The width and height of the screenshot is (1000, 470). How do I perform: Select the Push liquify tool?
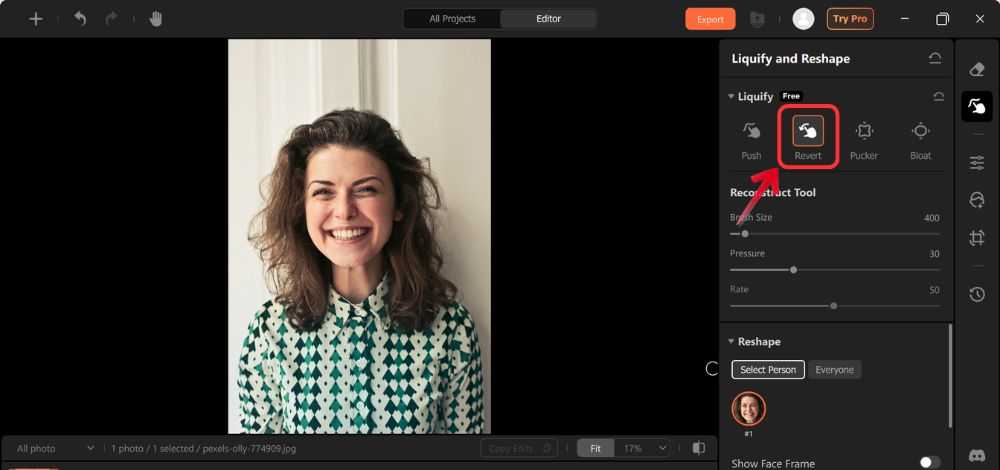[x=751, y=138]
